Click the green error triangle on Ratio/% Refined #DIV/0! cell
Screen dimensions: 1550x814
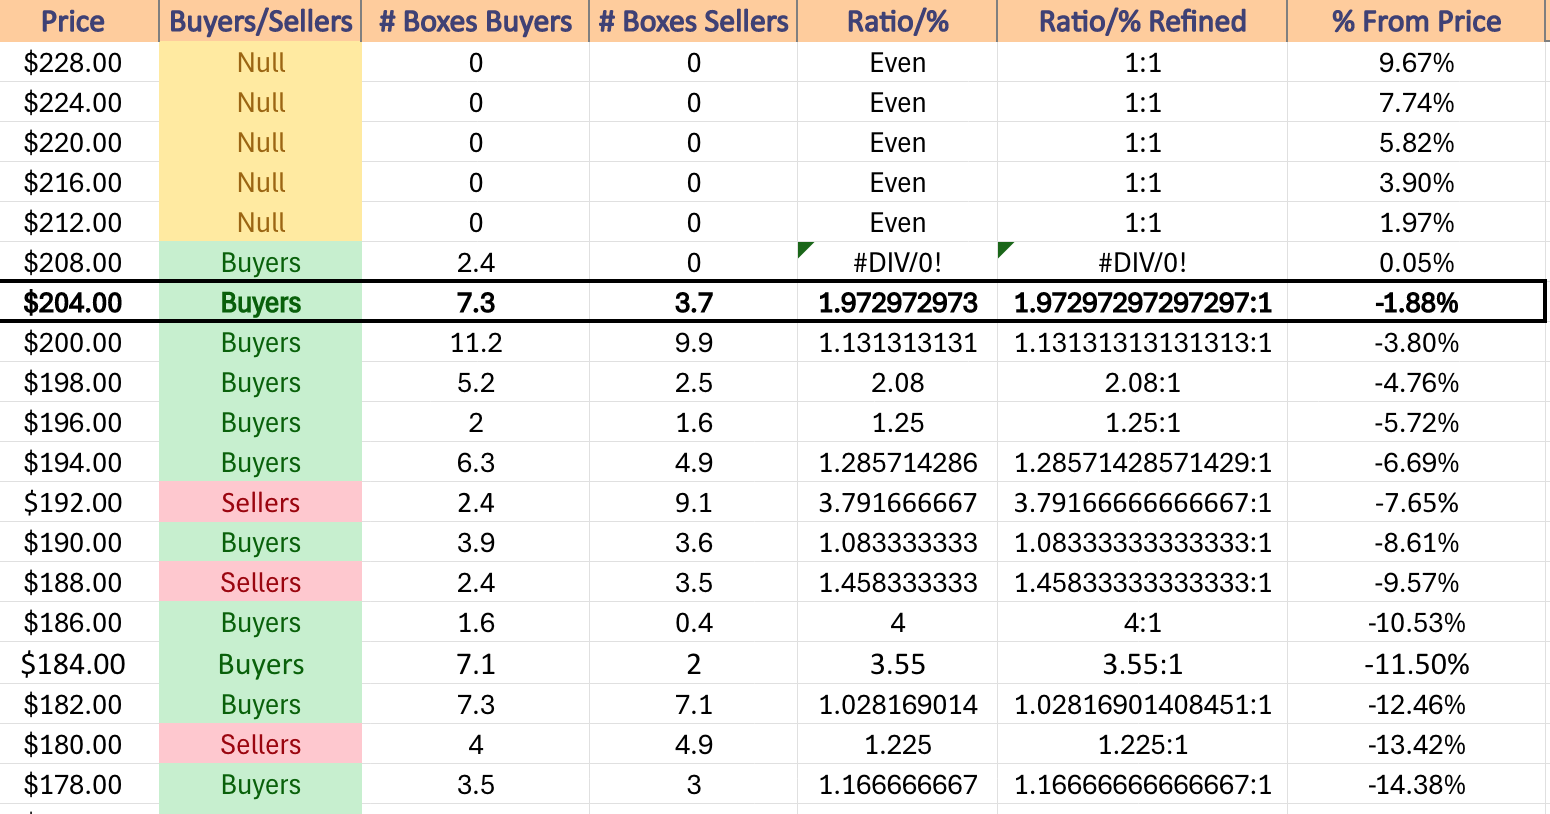tap(1005, 249)
